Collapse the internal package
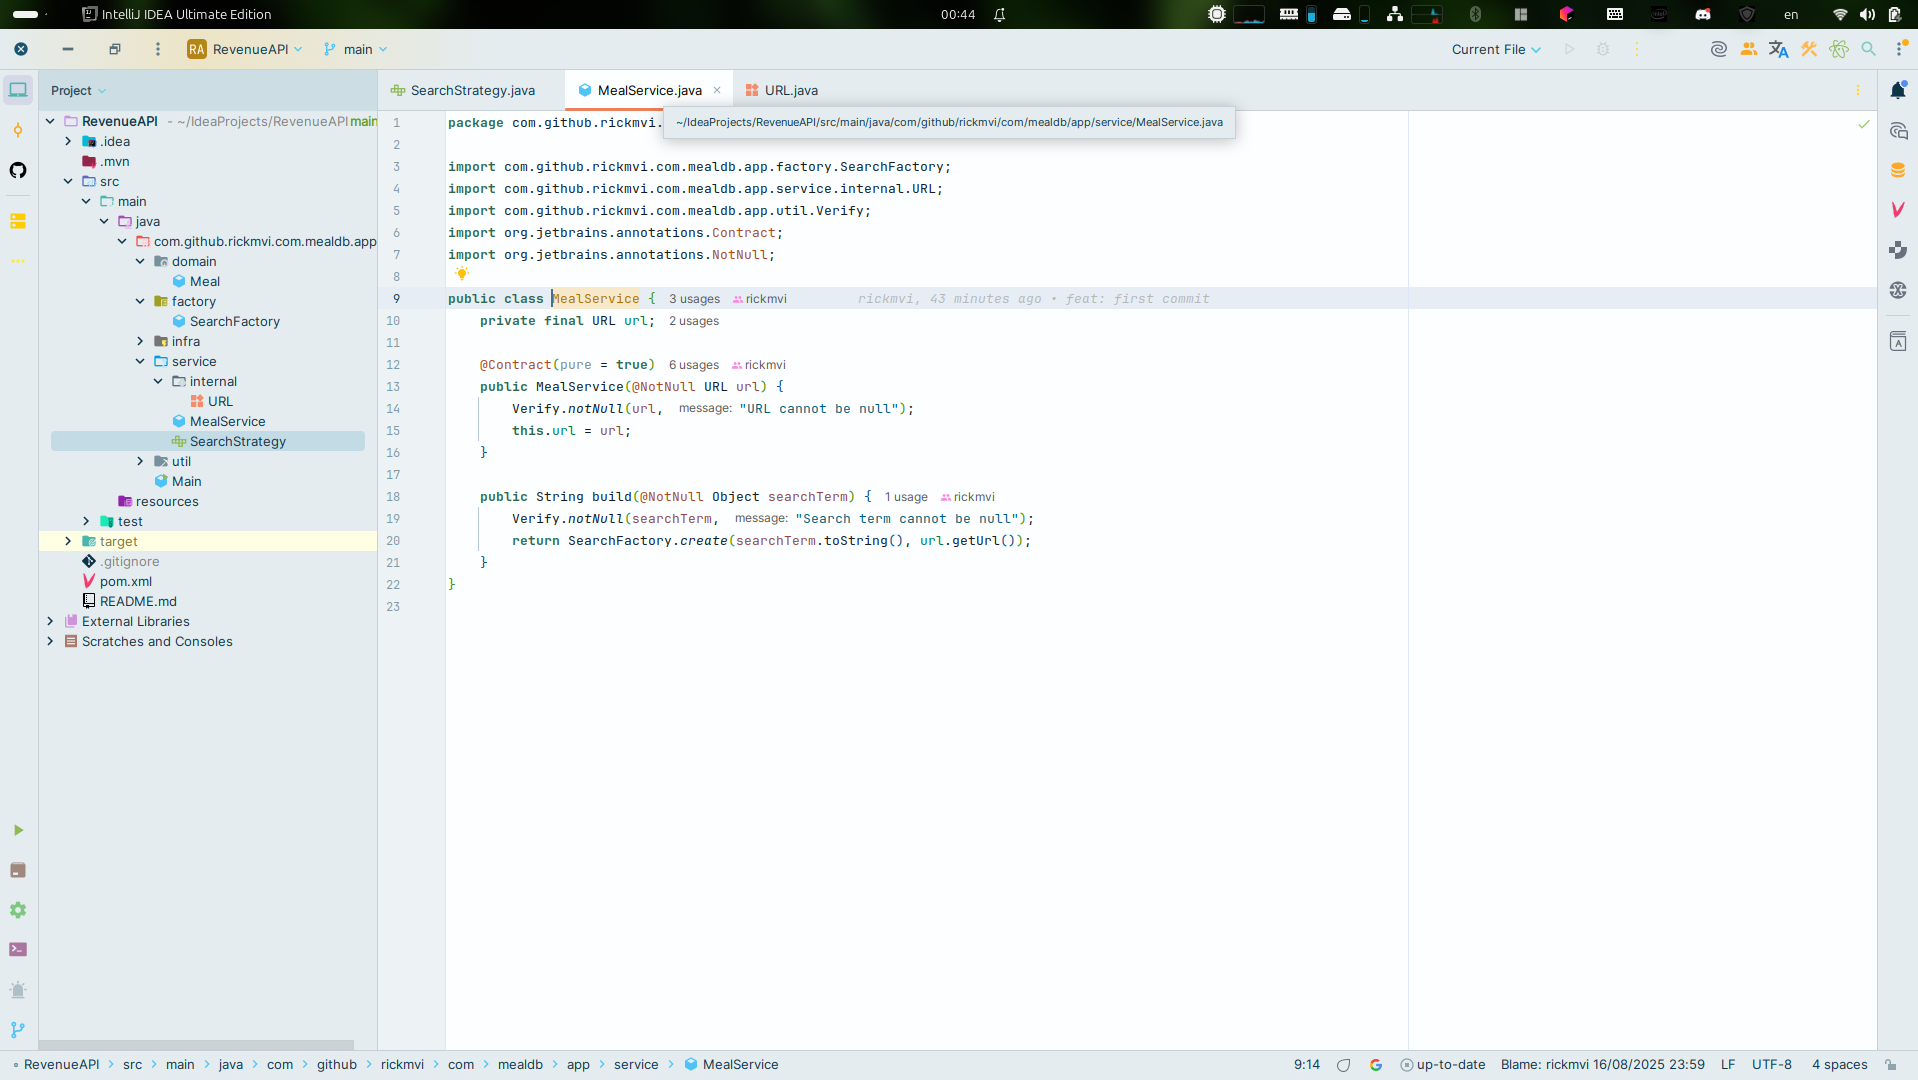Screen dimensions: 1918x1080 pos(158,381)
